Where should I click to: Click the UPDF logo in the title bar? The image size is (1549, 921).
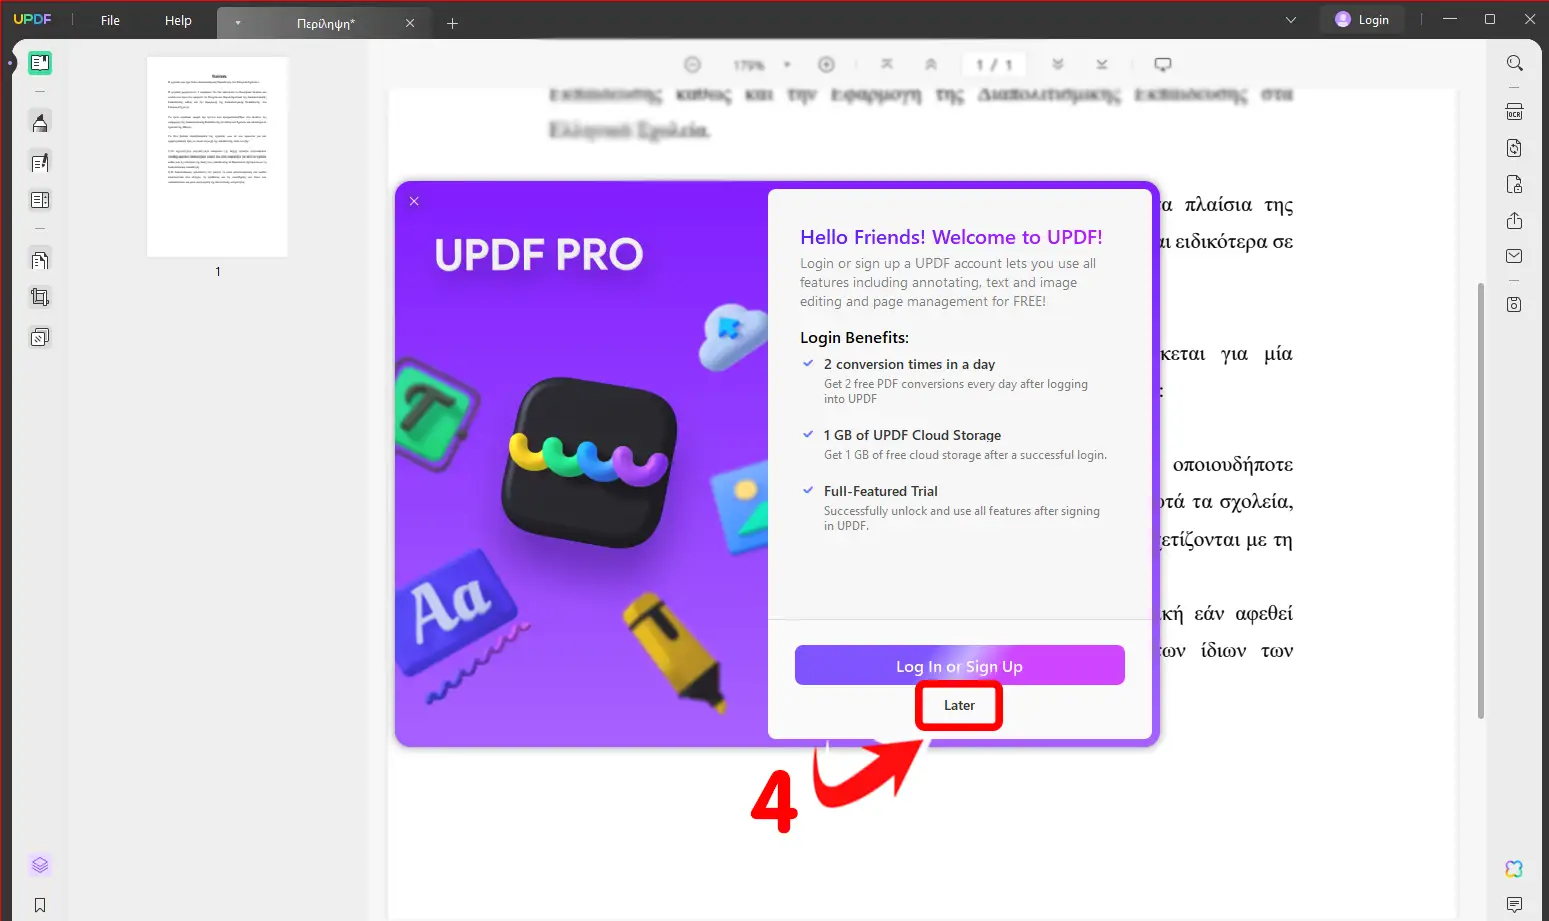click(32, 20)
